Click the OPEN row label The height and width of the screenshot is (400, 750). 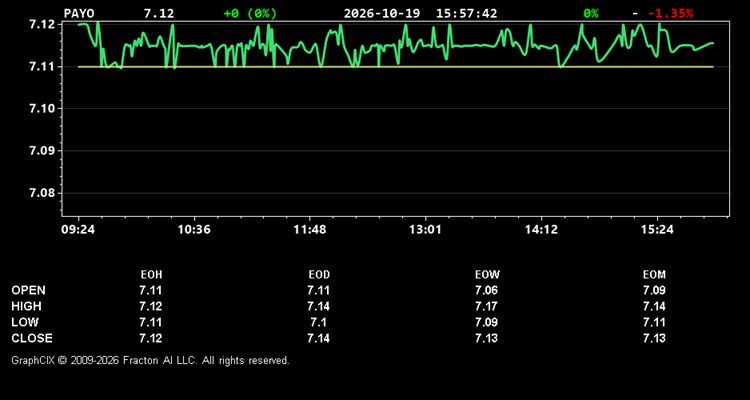[x=29, y=290]
